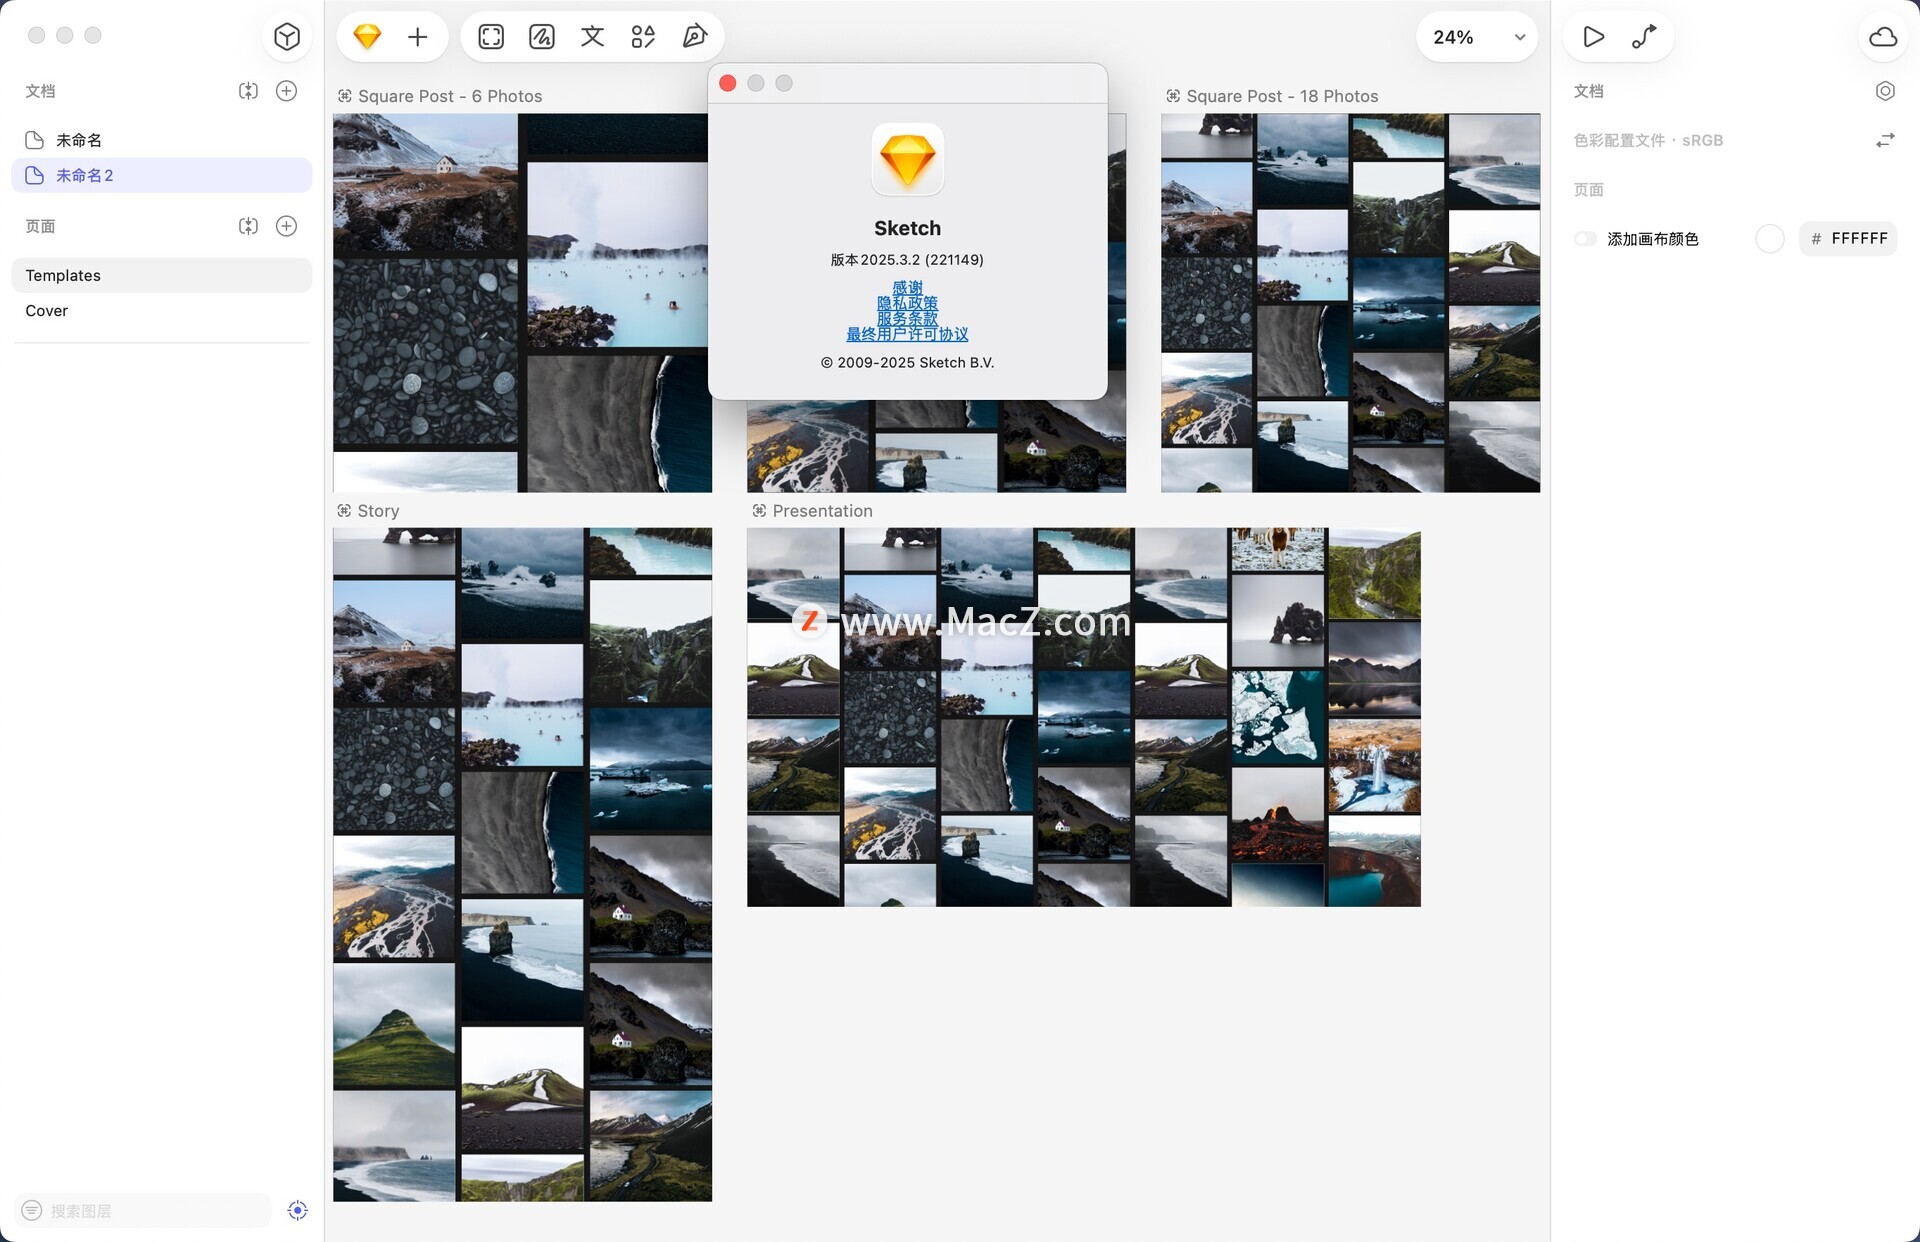Open the 最终用户许可协议 license link

coord(907,334)
